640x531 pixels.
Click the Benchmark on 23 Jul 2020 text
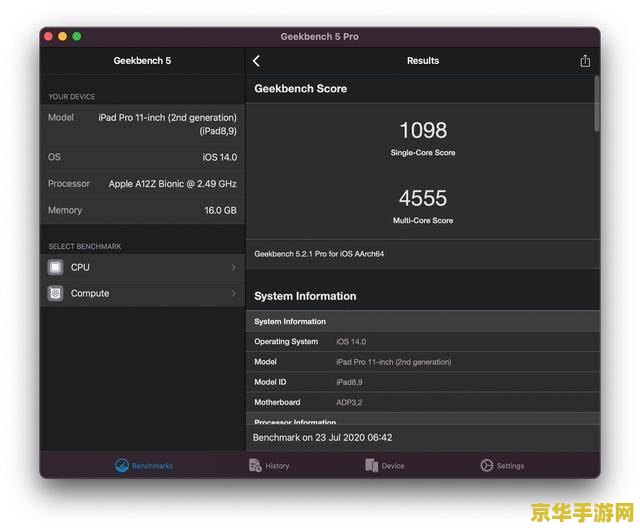click(322, 438)
